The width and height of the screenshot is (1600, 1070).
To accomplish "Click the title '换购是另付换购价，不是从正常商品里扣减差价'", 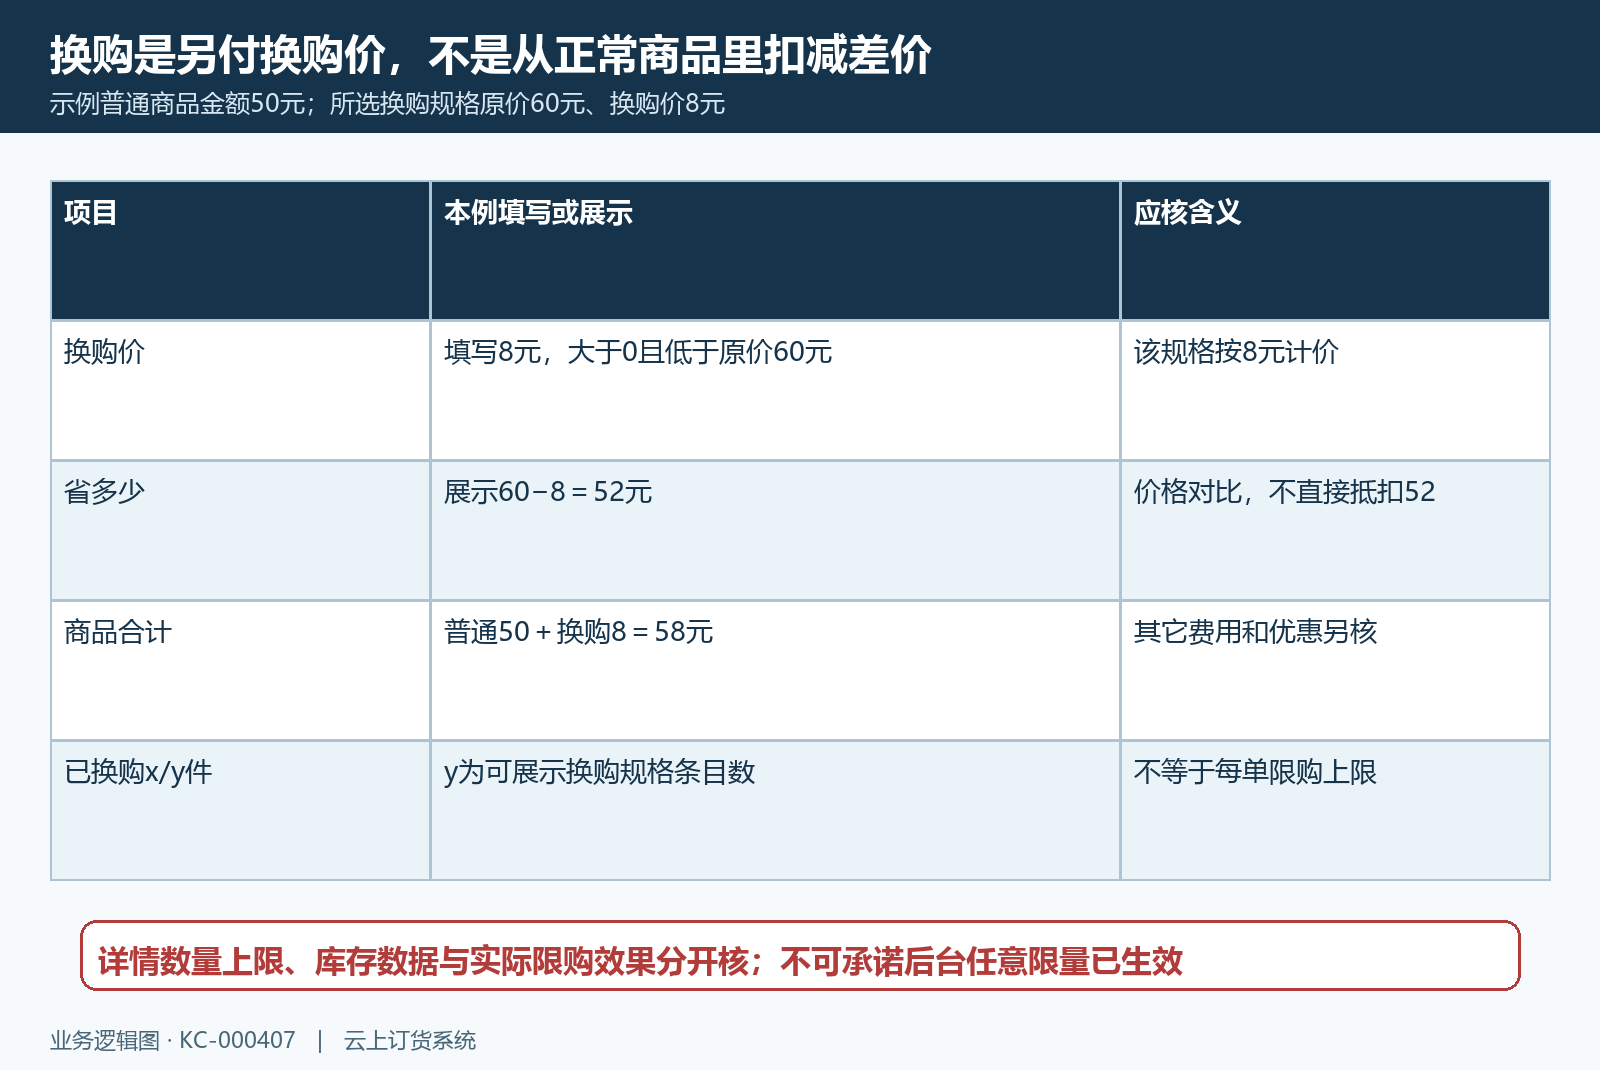I will pos(490,55).
